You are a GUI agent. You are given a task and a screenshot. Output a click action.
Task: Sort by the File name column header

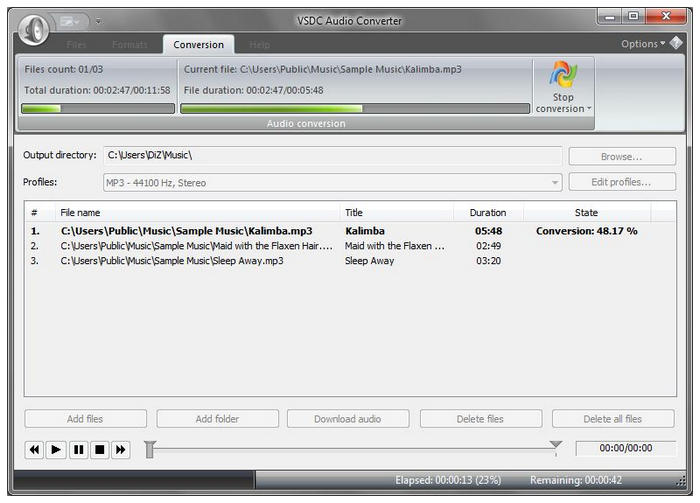pyautogui.click(x=197, y=212)
